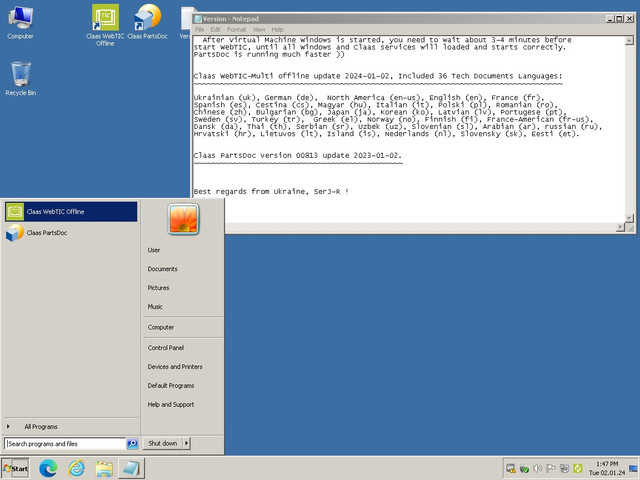Click the Shut down button
The height and width of the screenshot is (480, 640).
click(162, 443)
